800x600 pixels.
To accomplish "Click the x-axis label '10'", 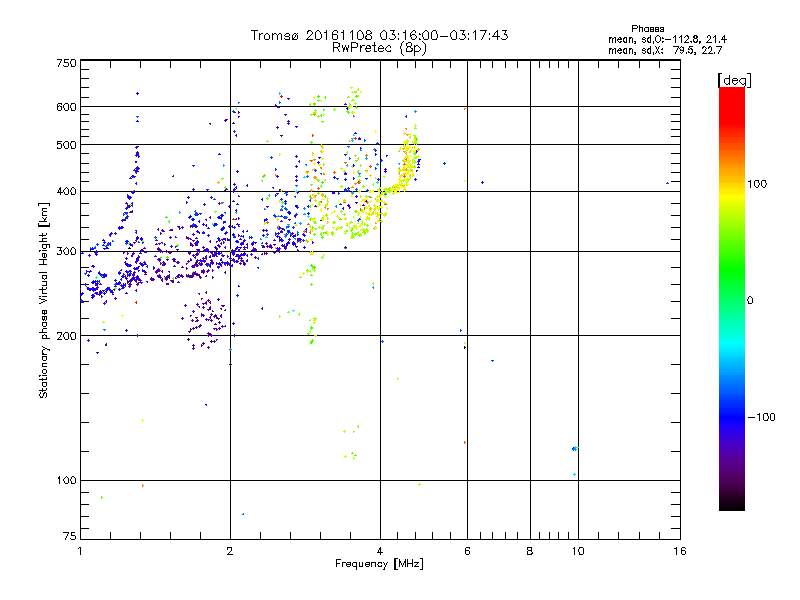I will tap(578, 551).
